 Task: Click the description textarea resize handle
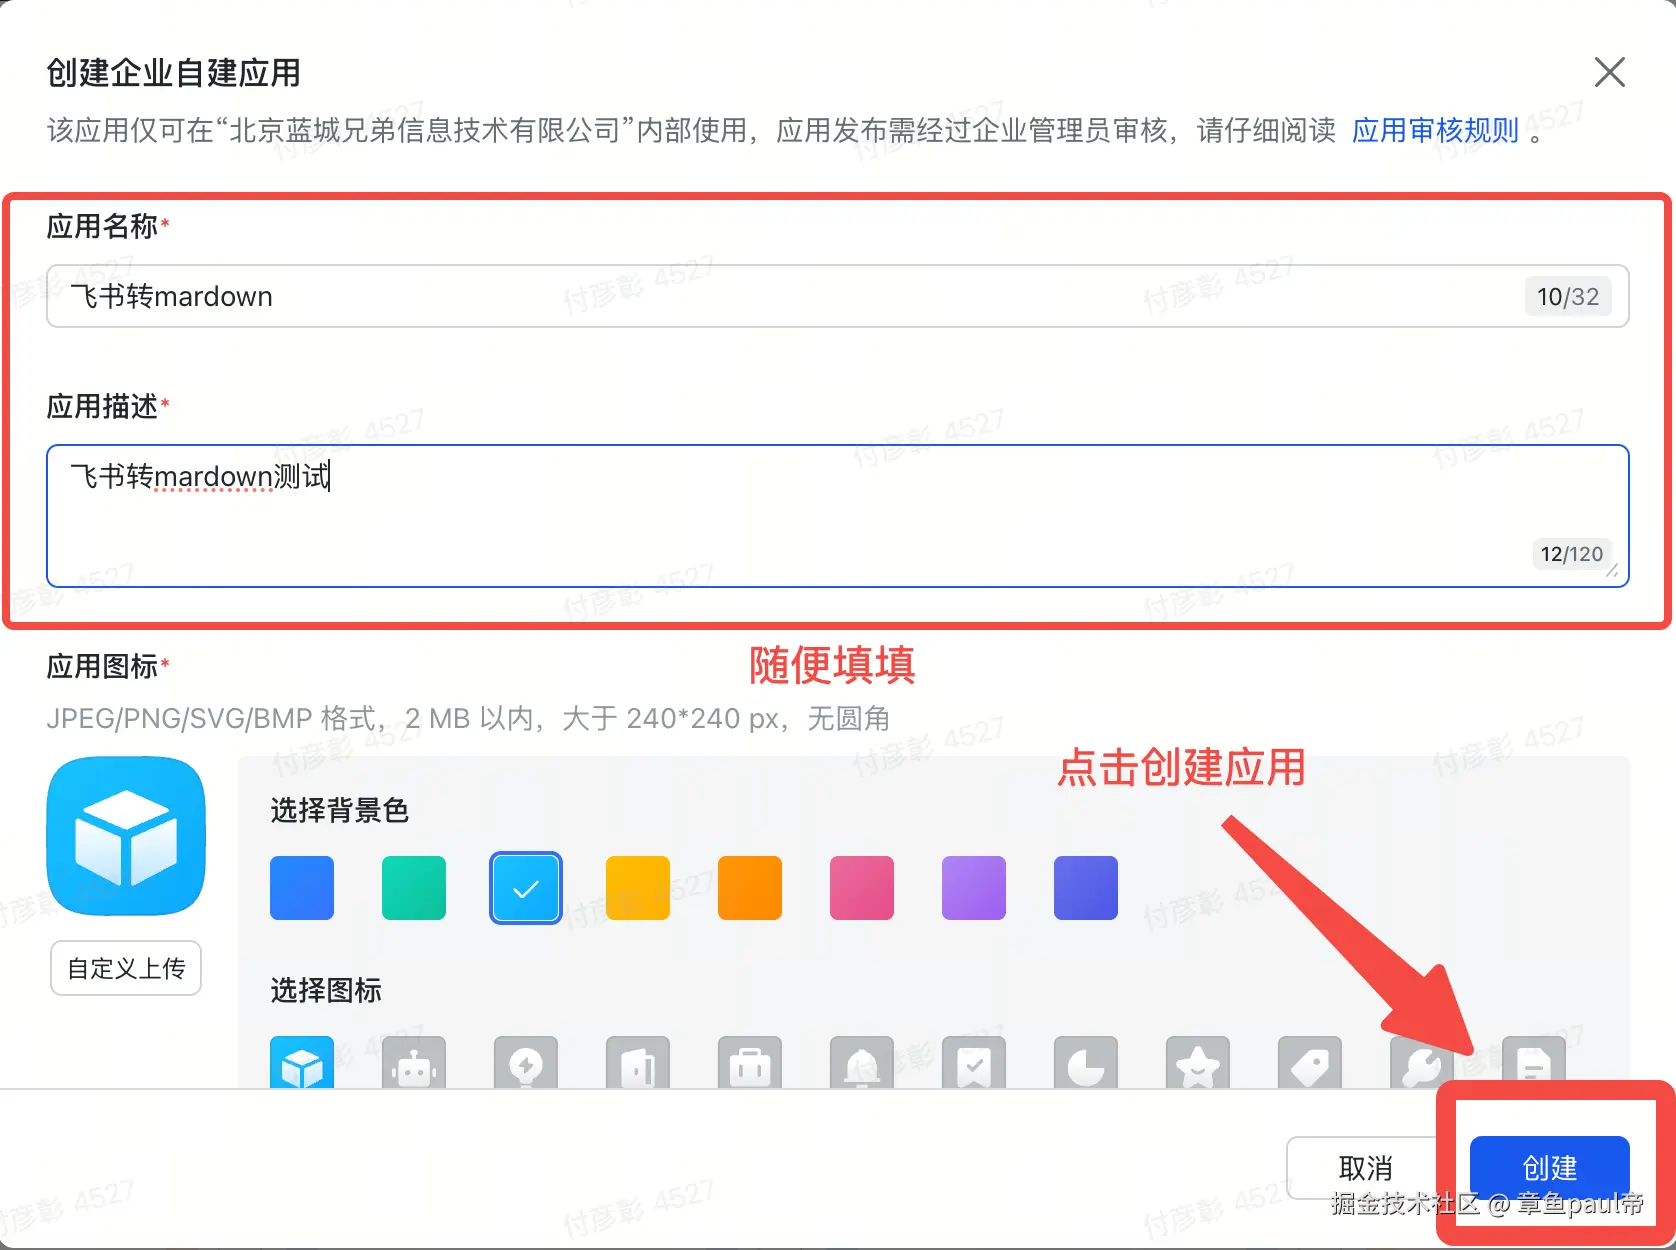[1612, 571]
